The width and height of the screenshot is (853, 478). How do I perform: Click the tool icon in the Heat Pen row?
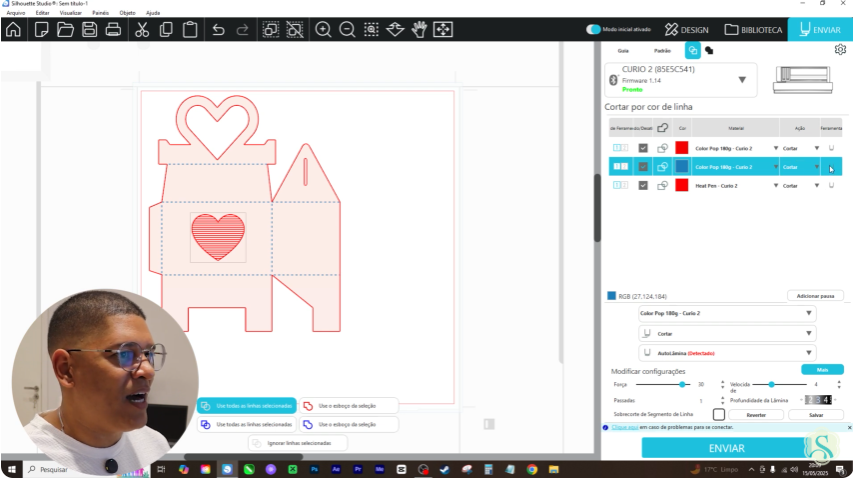coord(831,185)
